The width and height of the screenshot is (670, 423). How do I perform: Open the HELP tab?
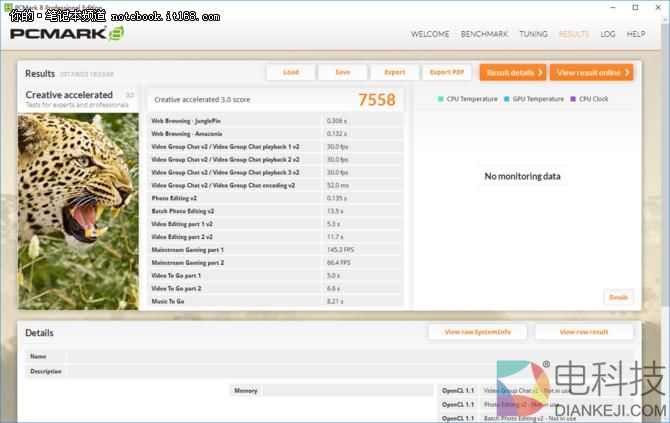pos(636,34)
